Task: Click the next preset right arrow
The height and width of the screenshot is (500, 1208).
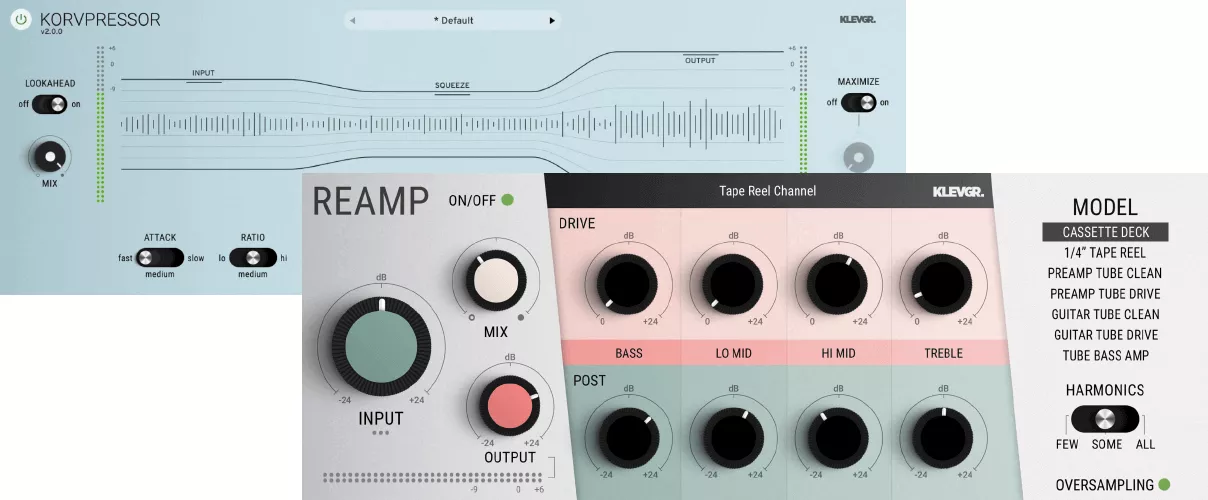Action: (x=551, y=20)
